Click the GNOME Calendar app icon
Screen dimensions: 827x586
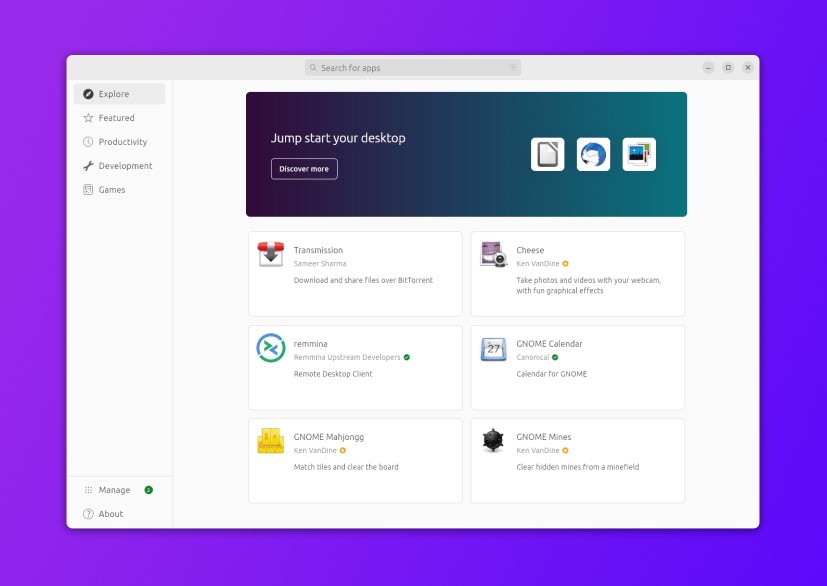494,349
